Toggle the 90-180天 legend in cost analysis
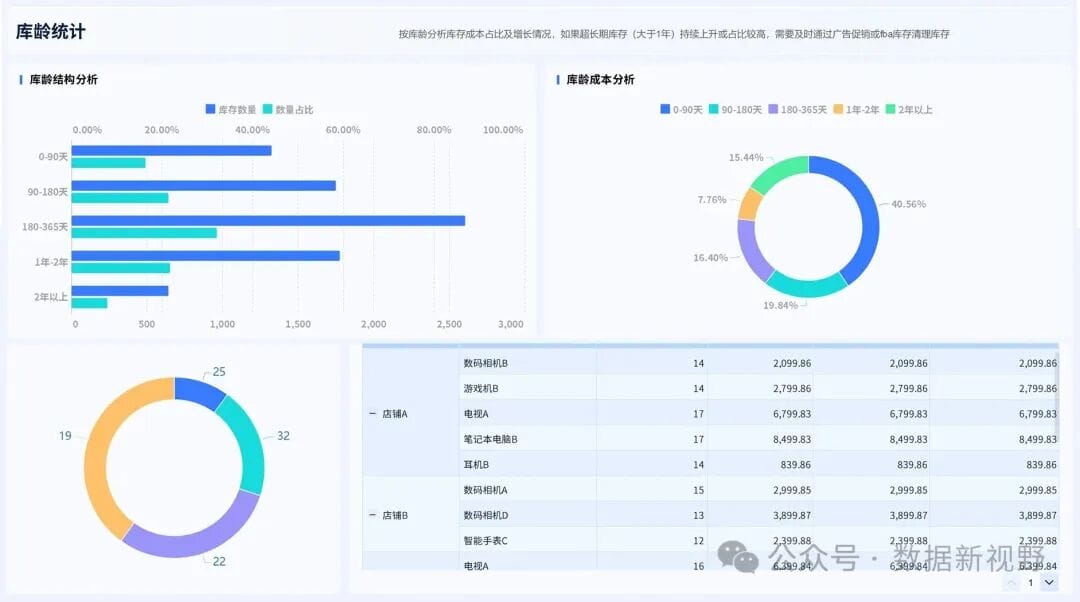This screenshot has height=602, width=1080. (x=735, y=110)
